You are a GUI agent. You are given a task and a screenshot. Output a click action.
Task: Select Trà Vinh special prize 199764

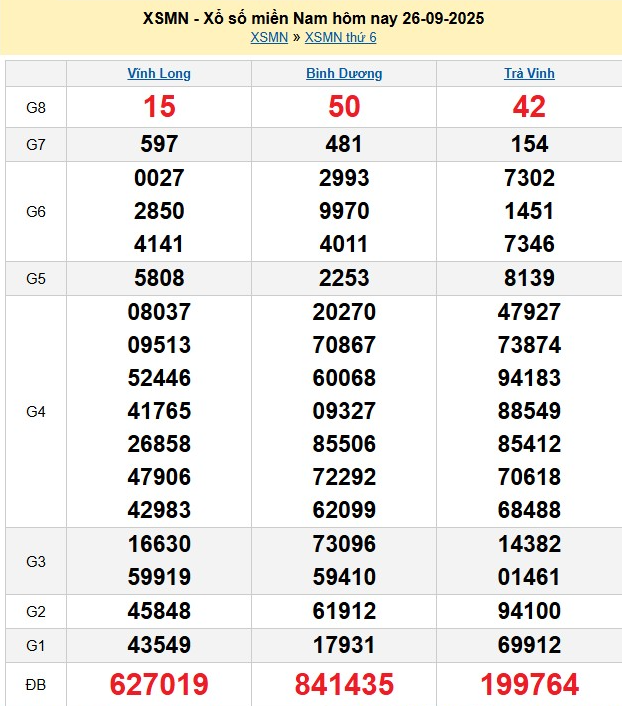[529, 684]
